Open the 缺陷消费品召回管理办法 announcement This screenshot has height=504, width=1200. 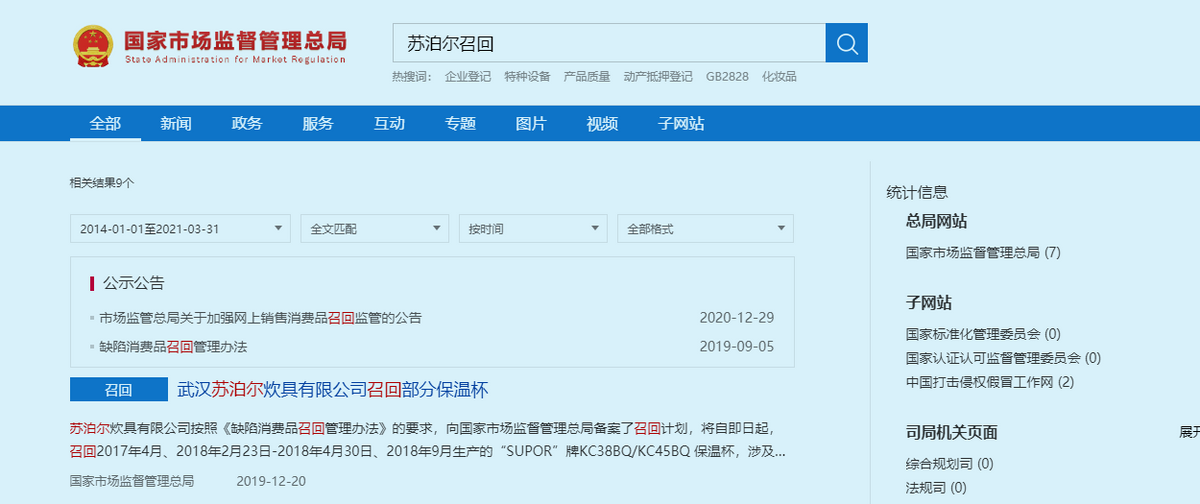coord(173,347)
